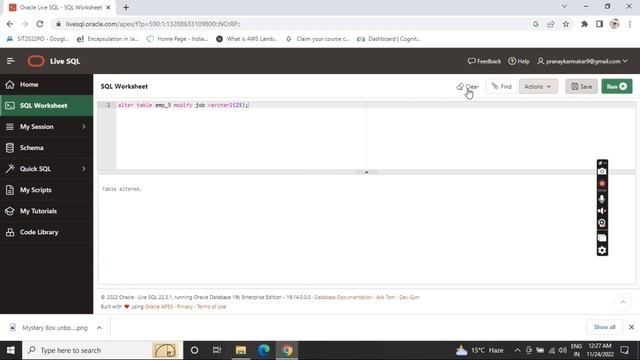Screen dimensions: 640x360
Task: Open the Database Documentation link
Action: click(x=343, y=297)
